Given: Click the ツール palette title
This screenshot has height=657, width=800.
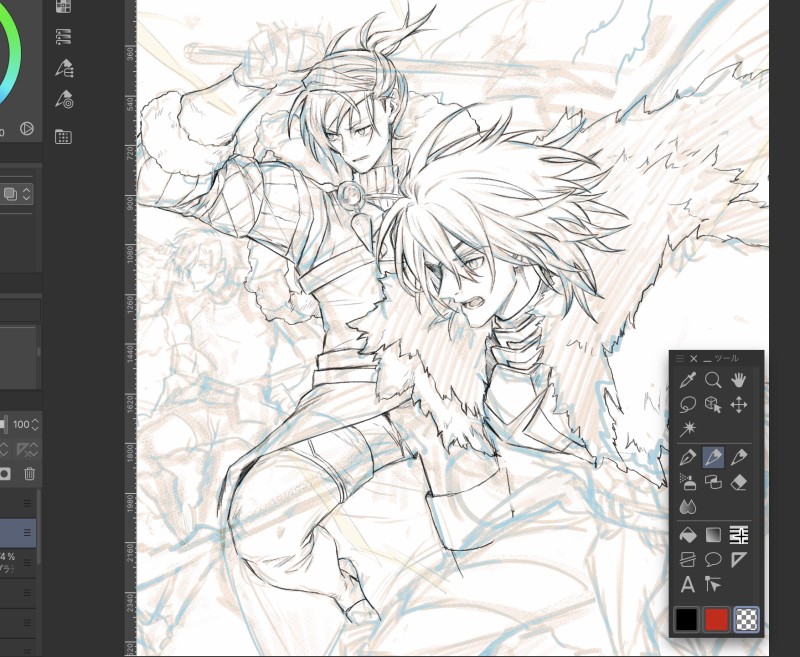Looking at the screenshot, I should (x=726, y=359).
